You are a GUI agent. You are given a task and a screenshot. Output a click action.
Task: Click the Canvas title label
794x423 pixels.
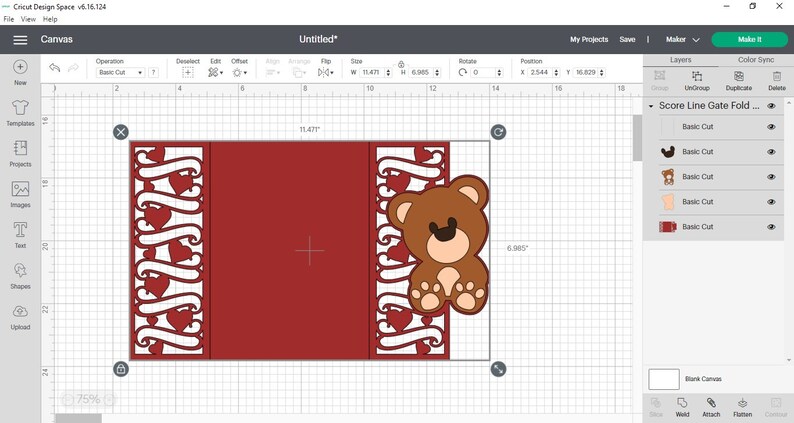[56, 40]
